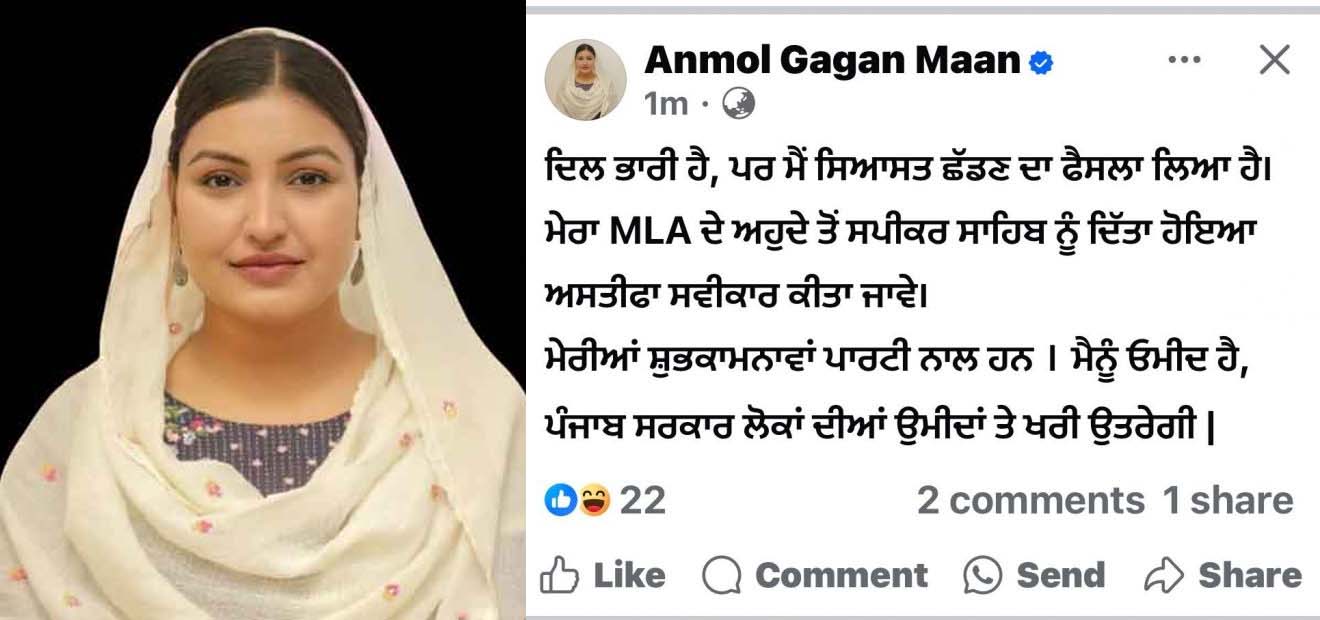The width and height of the screenshot is (1320, 620).
Task: Open the small profile picture avatar
Action: pyautogui.click(x=585, y=79)
